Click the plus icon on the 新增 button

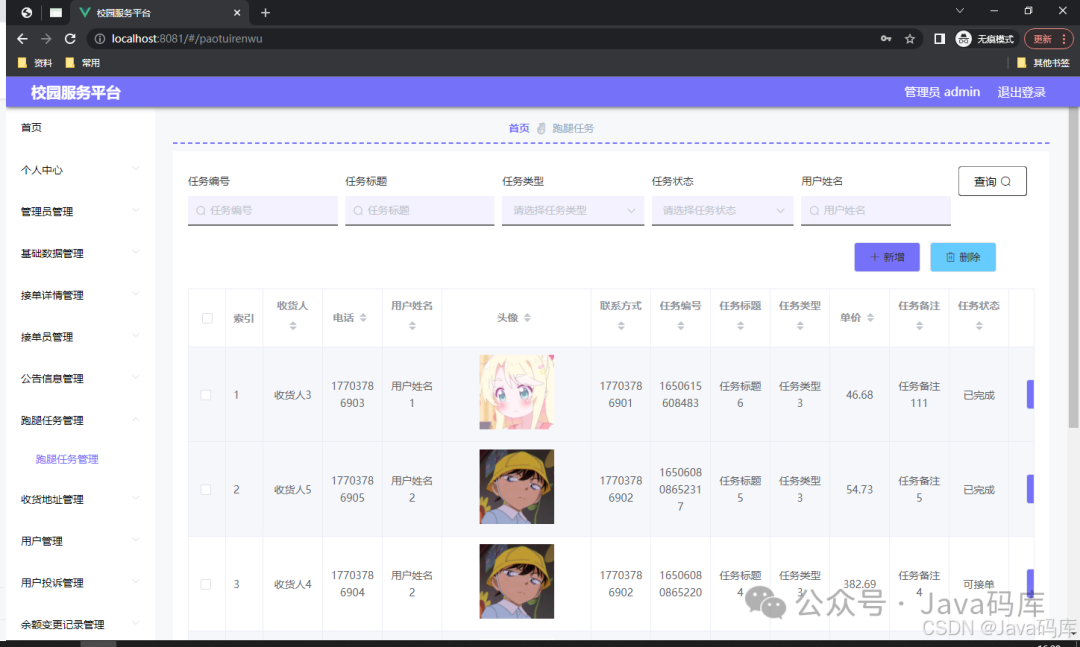(873, 257)
